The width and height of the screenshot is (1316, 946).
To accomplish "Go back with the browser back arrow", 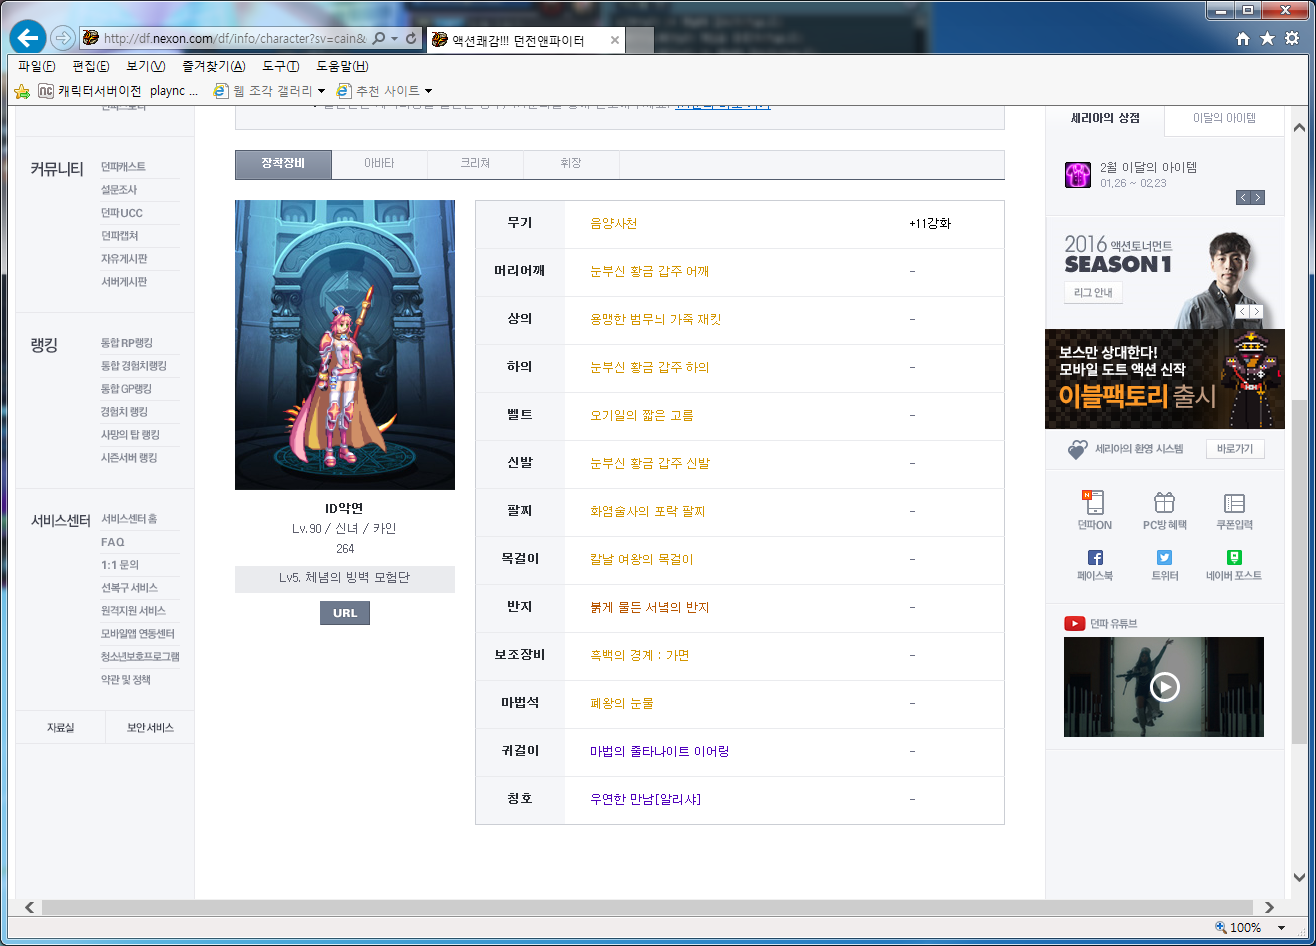I will 28,38.
